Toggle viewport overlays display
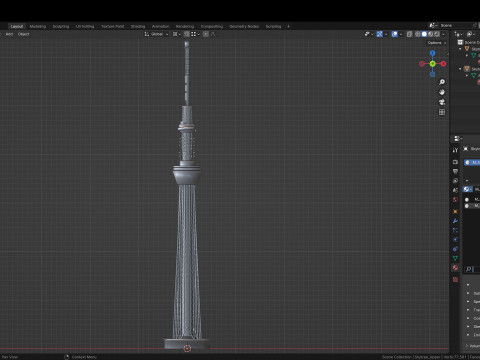This screenshot has width=480, height=360. [x=395, y=34]
